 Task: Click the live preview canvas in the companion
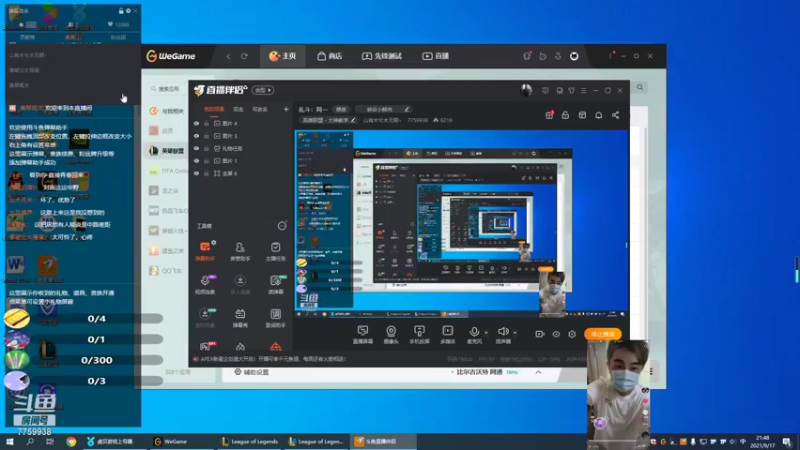click(462, 224)
